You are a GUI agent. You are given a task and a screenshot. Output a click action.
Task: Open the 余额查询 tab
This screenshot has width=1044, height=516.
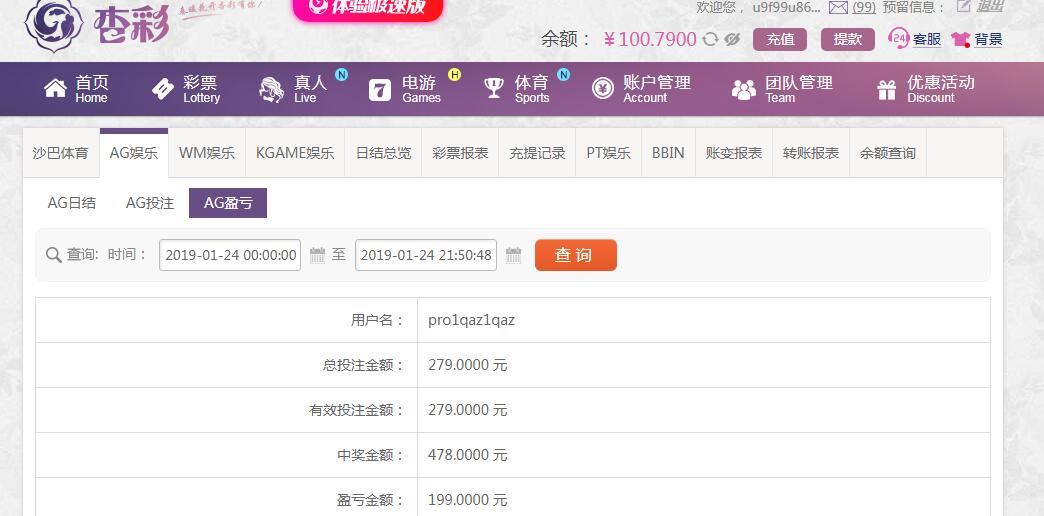(x=888, y=153)
